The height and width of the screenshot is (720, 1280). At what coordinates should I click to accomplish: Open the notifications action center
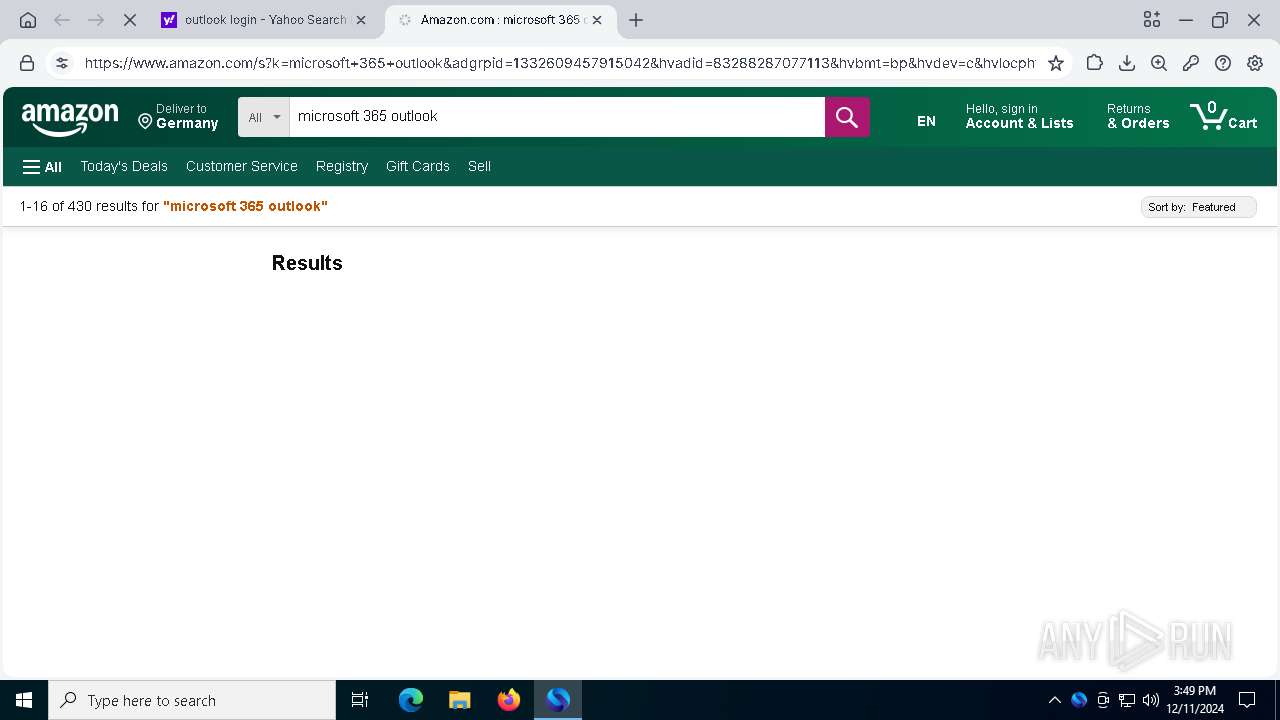coord(1247,700)
